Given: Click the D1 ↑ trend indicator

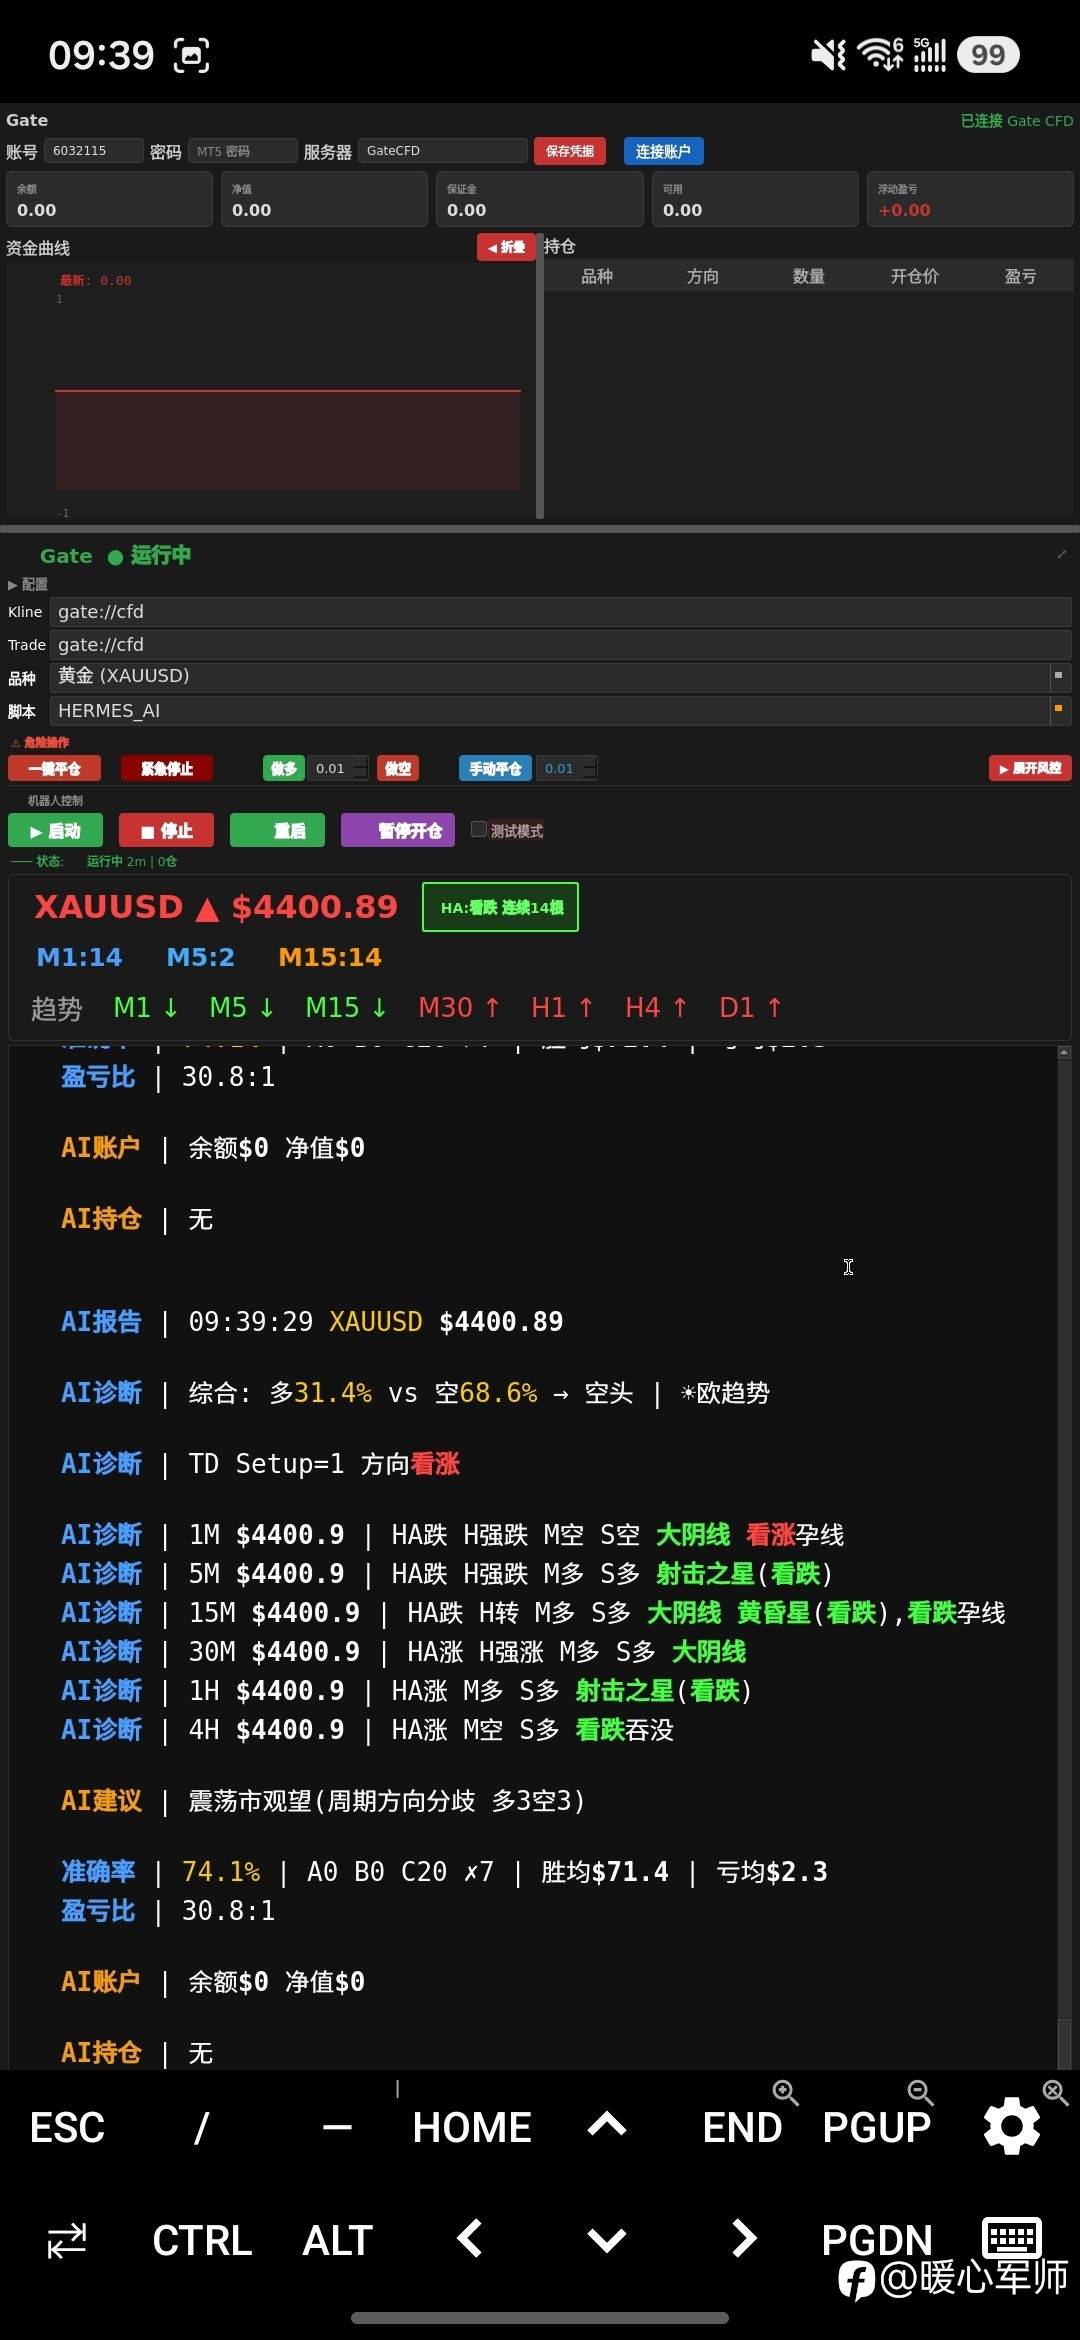Looking at the screenshot, I should pyautogui.click(x=751, y=1007).
